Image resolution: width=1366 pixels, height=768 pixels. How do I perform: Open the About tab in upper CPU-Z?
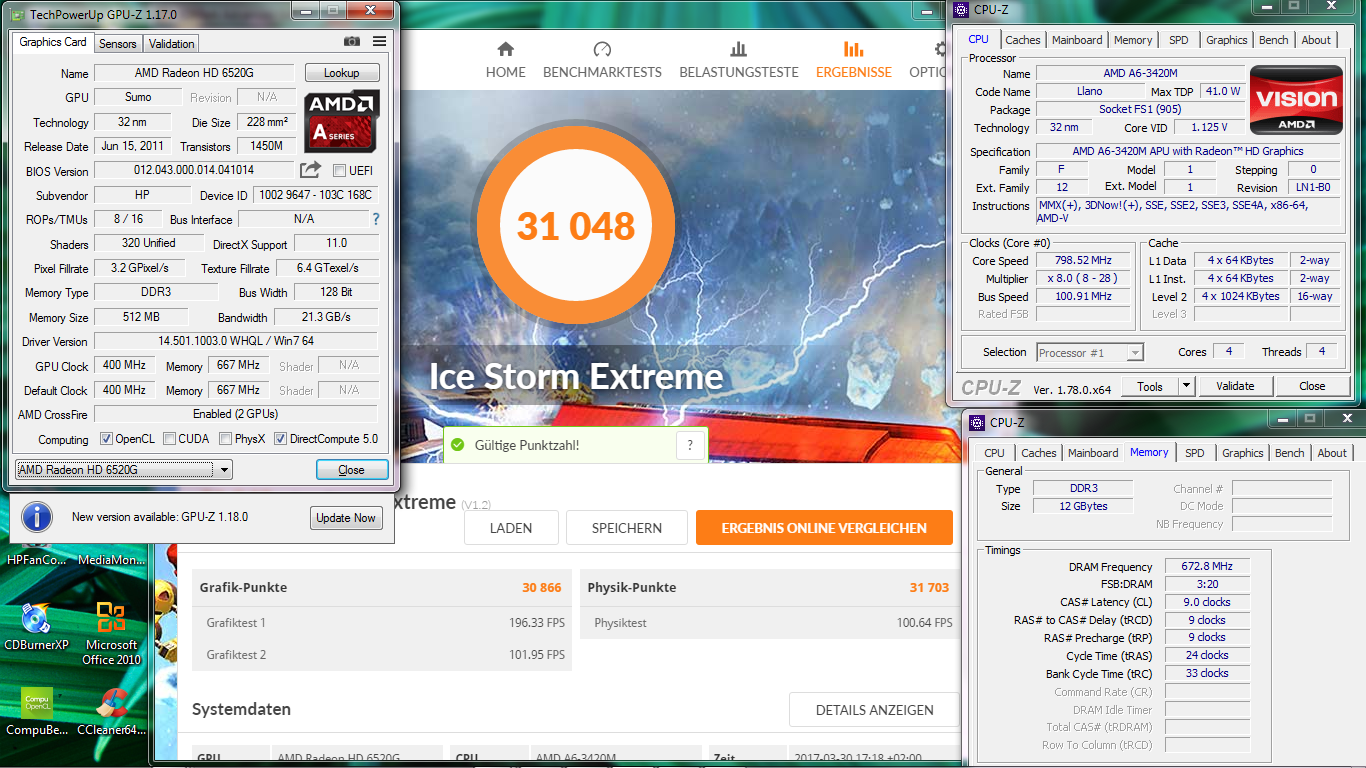[x=1316, y=40]
